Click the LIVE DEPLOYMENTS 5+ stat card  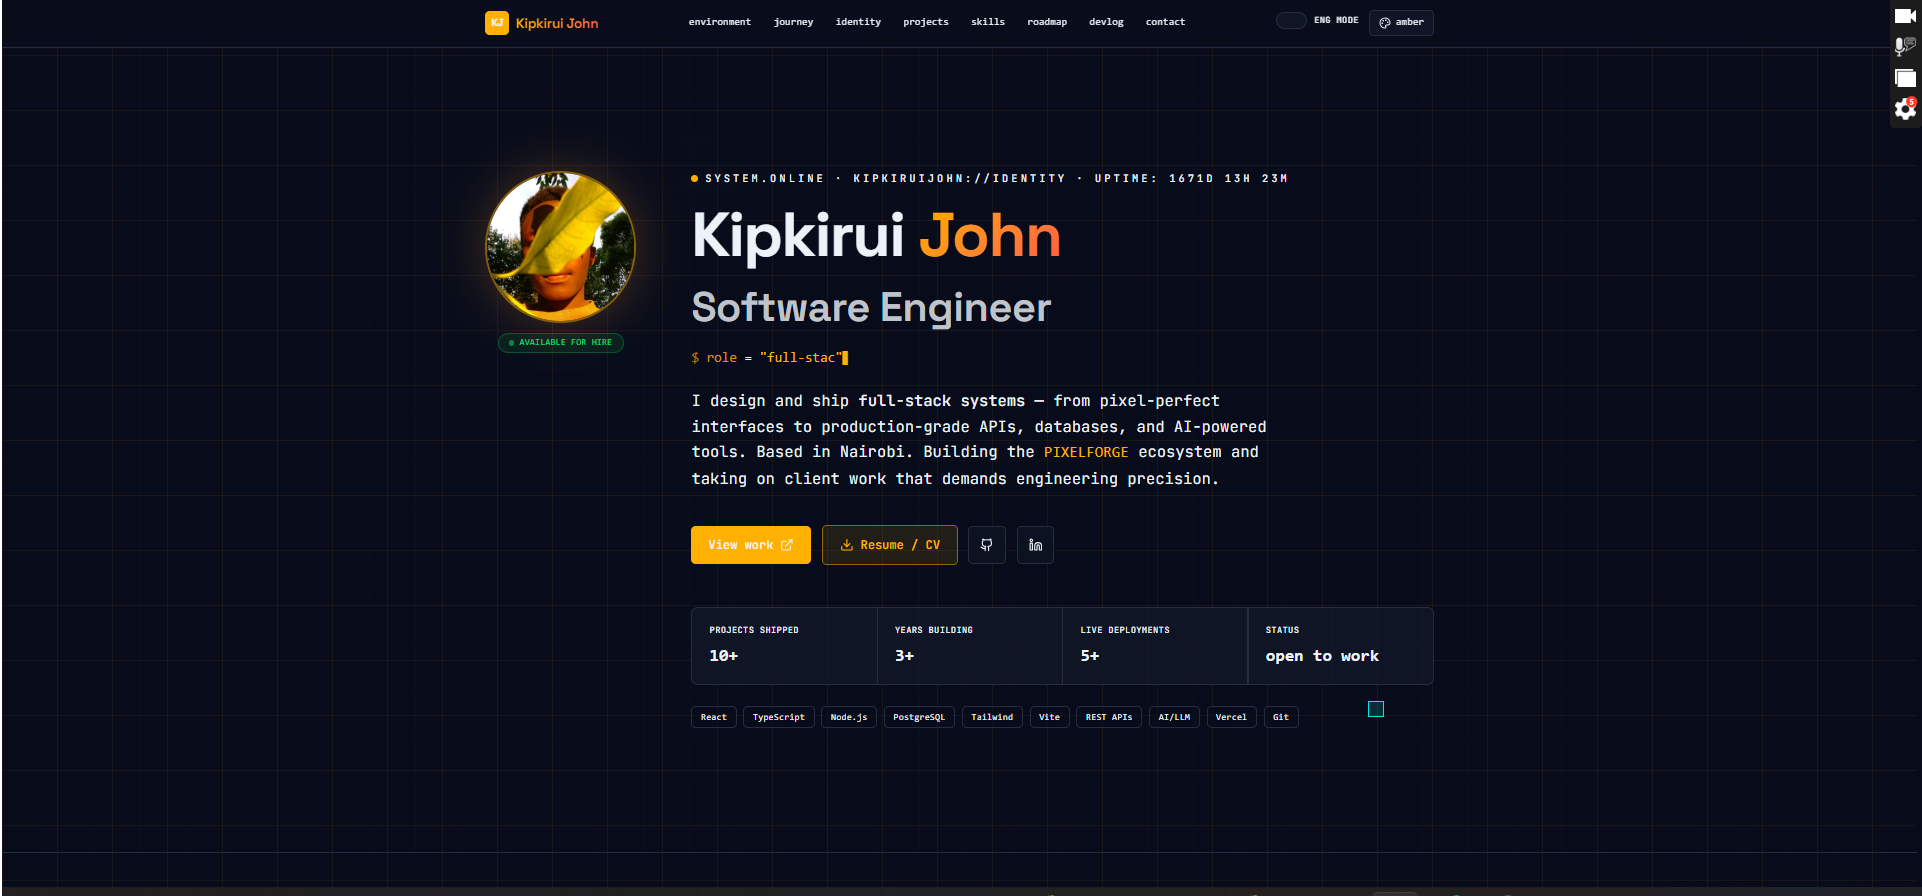point(1155,646)
